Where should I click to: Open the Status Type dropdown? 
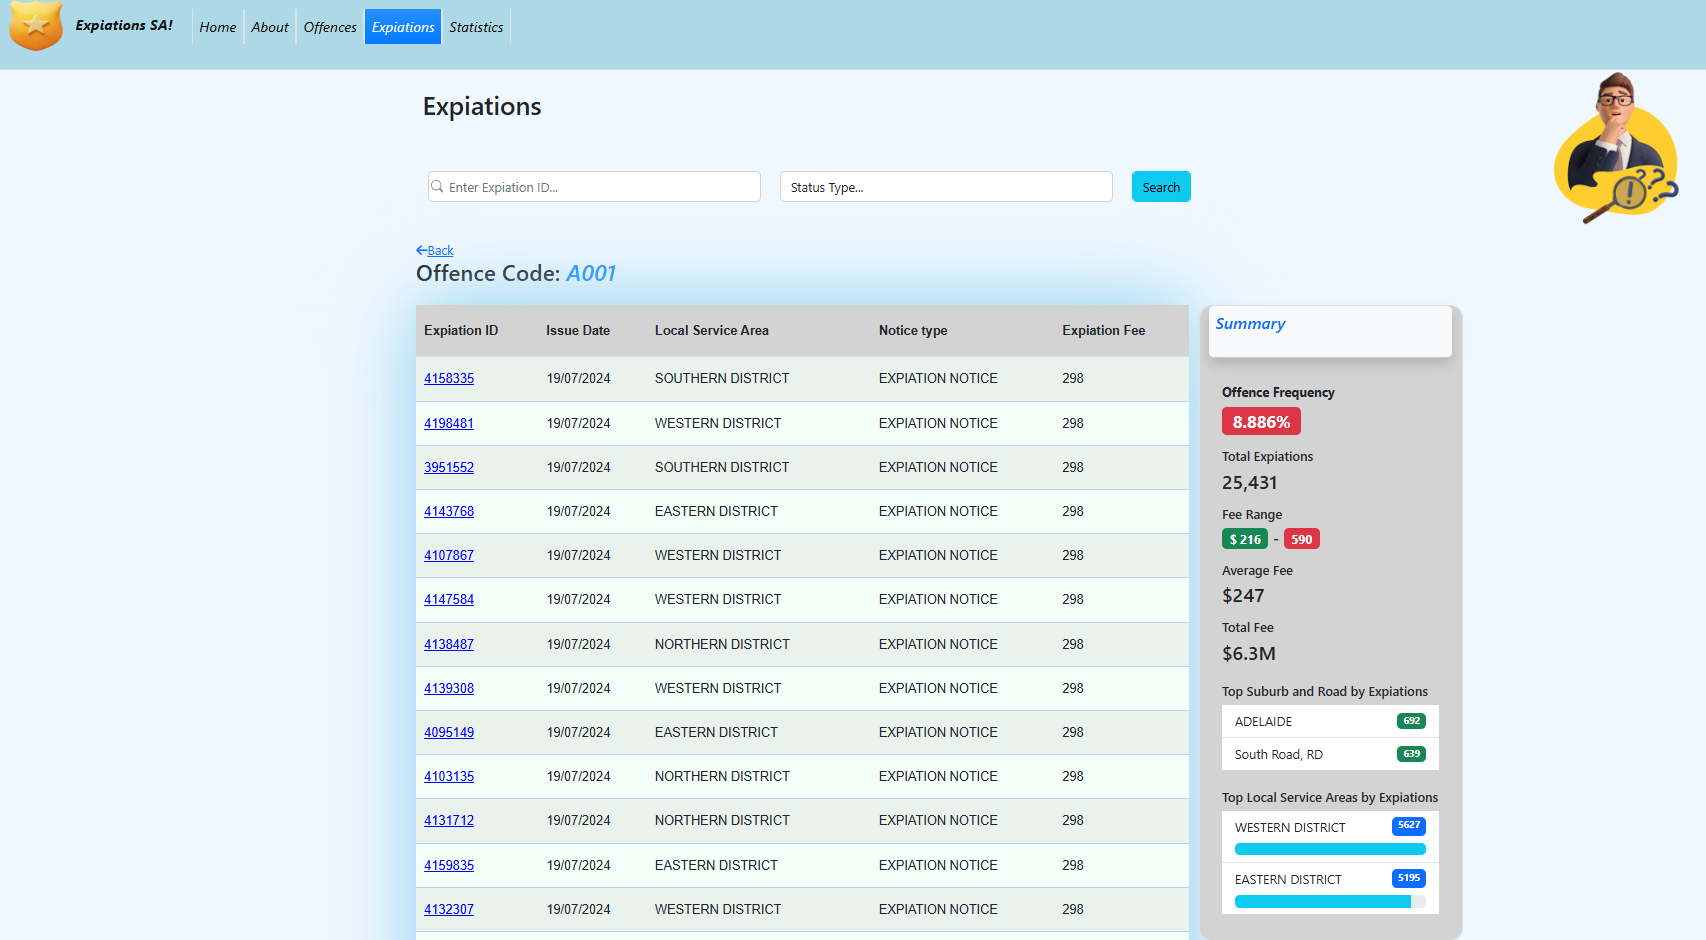(945, 186)
